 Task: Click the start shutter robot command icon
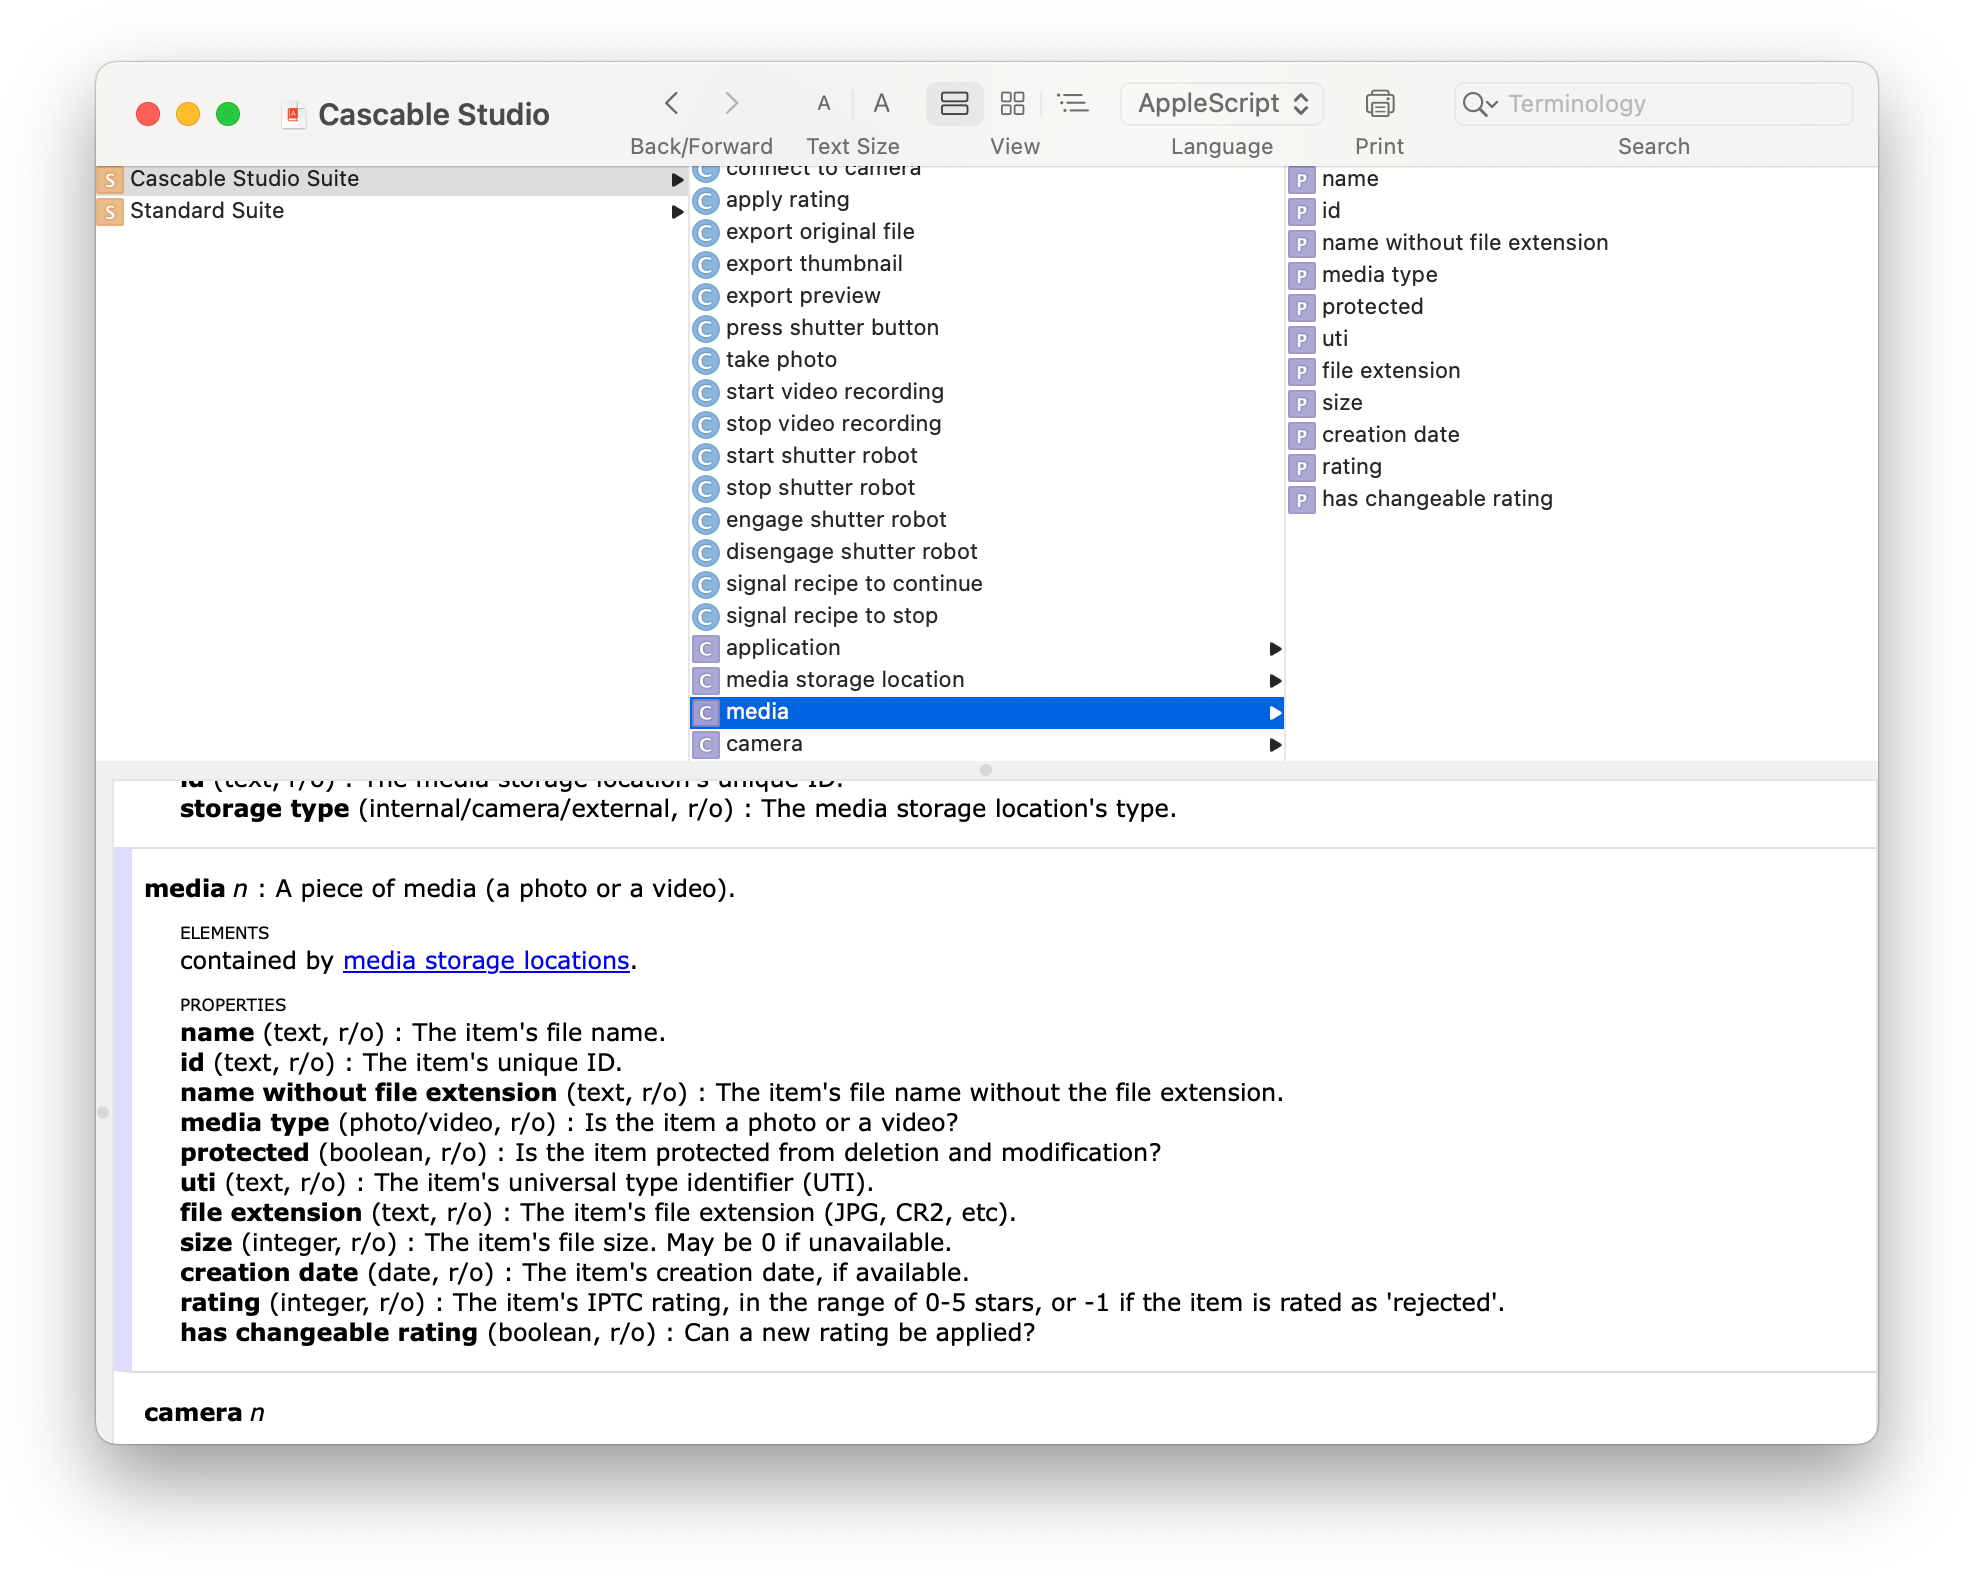tap(706, 457)
